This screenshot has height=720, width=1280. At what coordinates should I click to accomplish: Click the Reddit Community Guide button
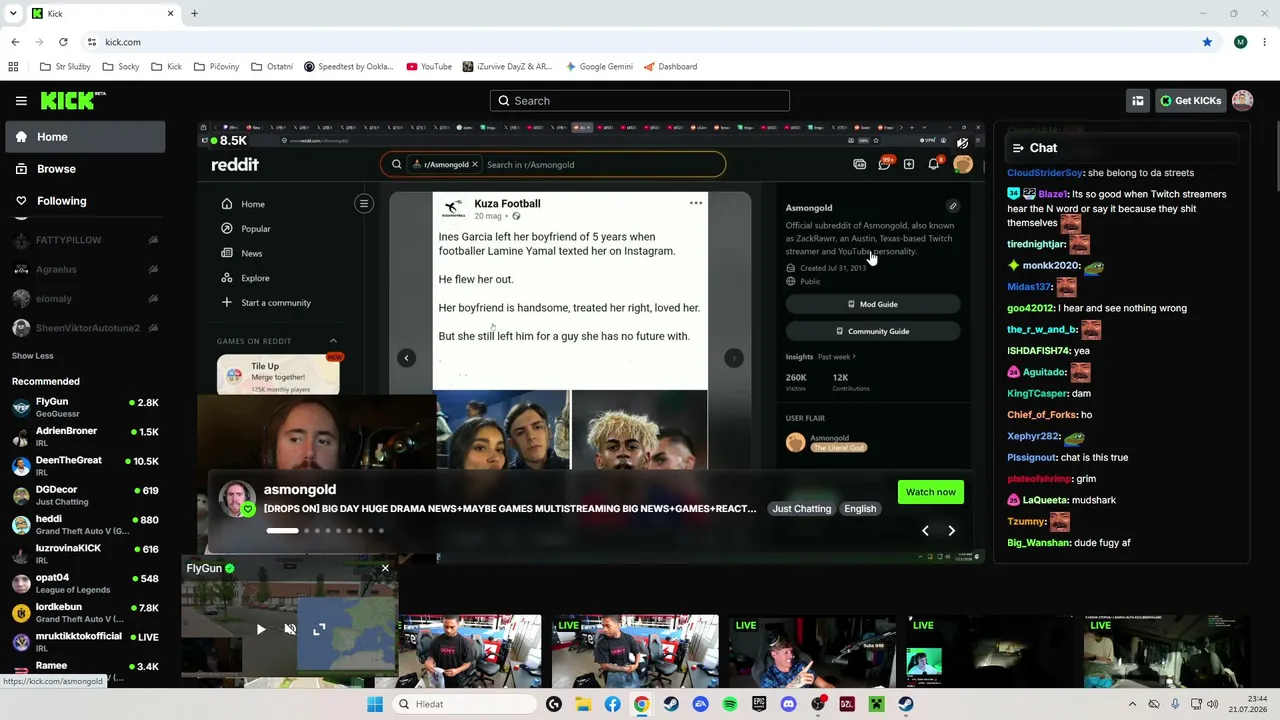873,331
